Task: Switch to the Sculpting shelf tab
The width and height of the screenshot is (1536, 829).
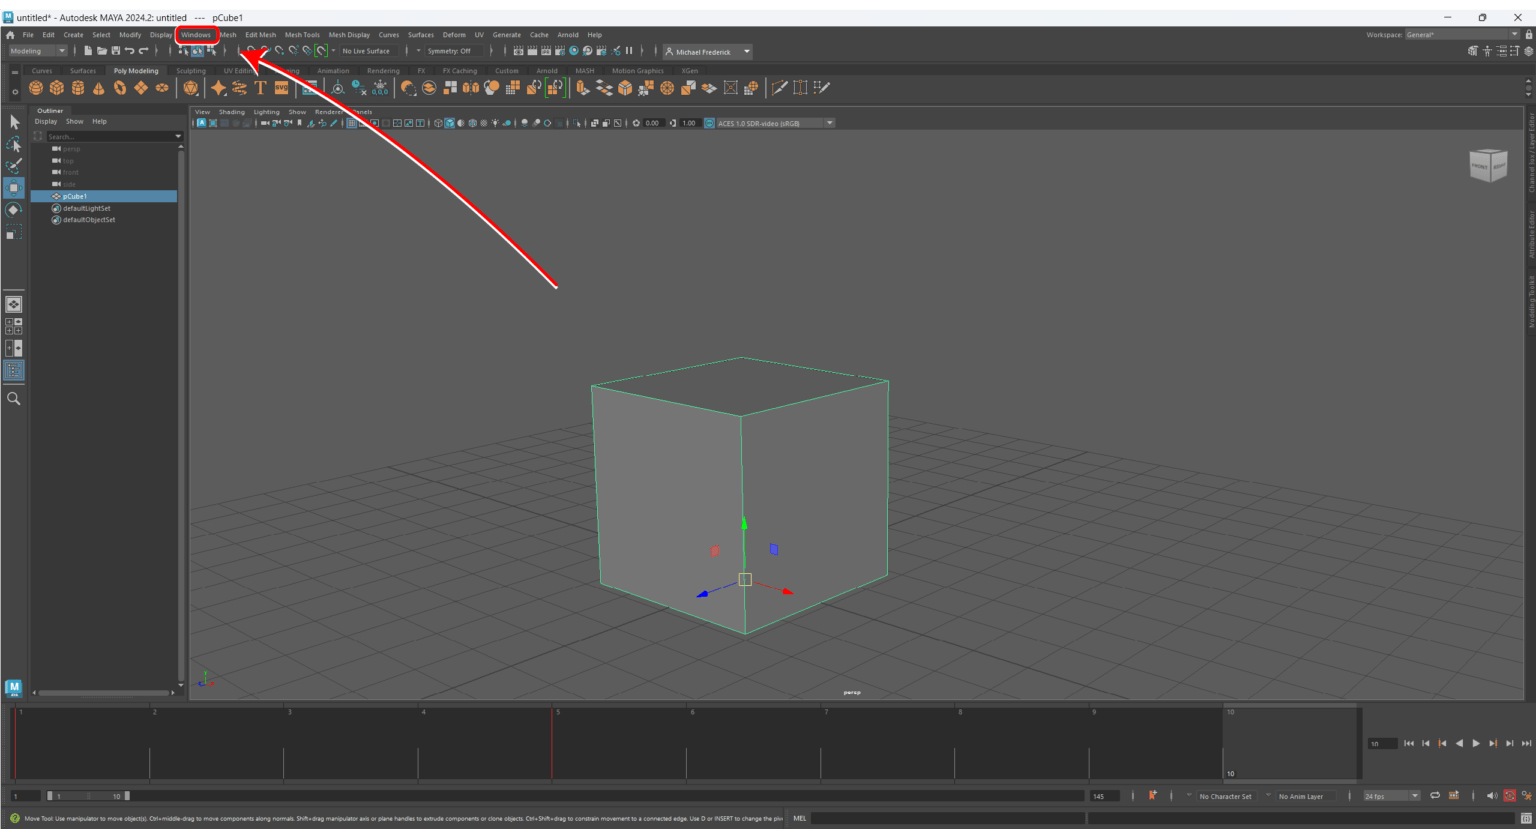Action: (191, 71)
